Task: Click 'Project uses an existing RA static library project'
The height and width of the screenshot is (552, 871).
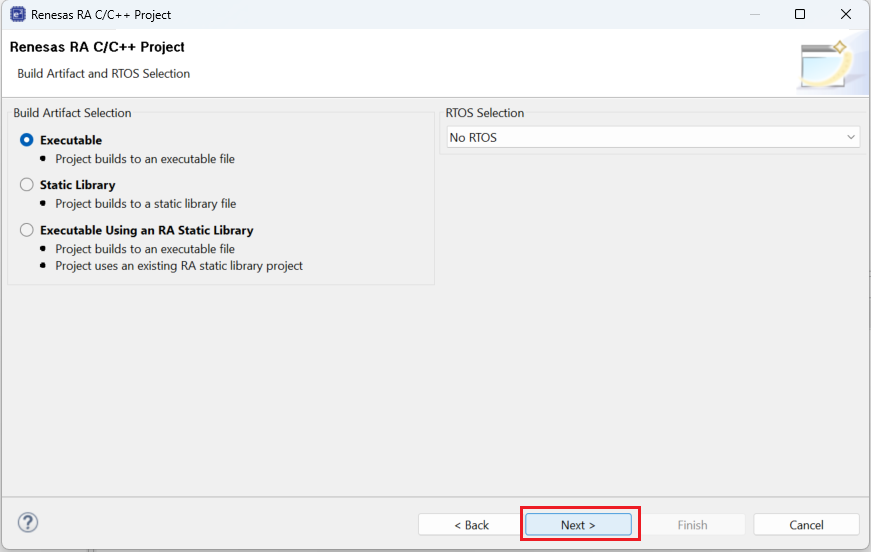Action: pyautogui.click(x=179, y=266)
